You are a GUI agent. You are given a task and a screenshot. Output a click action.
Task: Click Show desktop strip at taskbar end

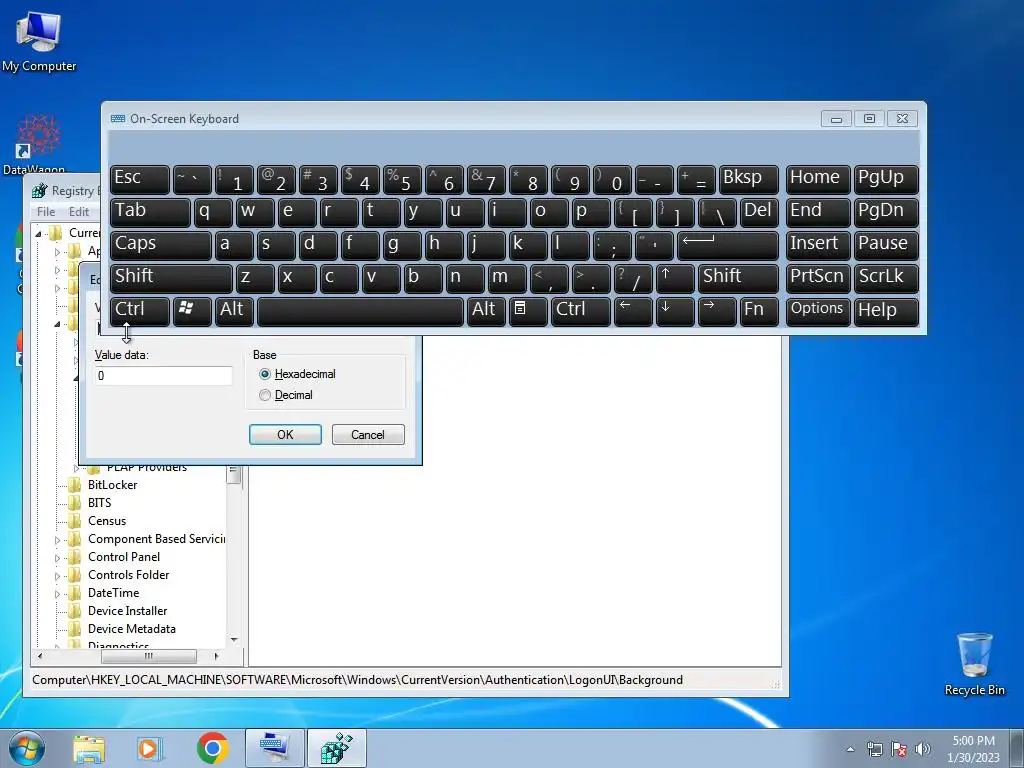click(x=1017, y=749)
